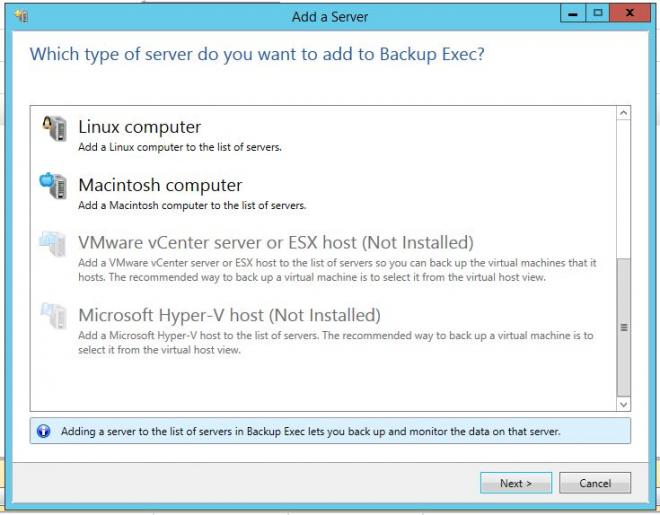This screenshot has height=515, width=660.
Task: Click the scrollbar track above the thumb
Action: click(624, 185)
